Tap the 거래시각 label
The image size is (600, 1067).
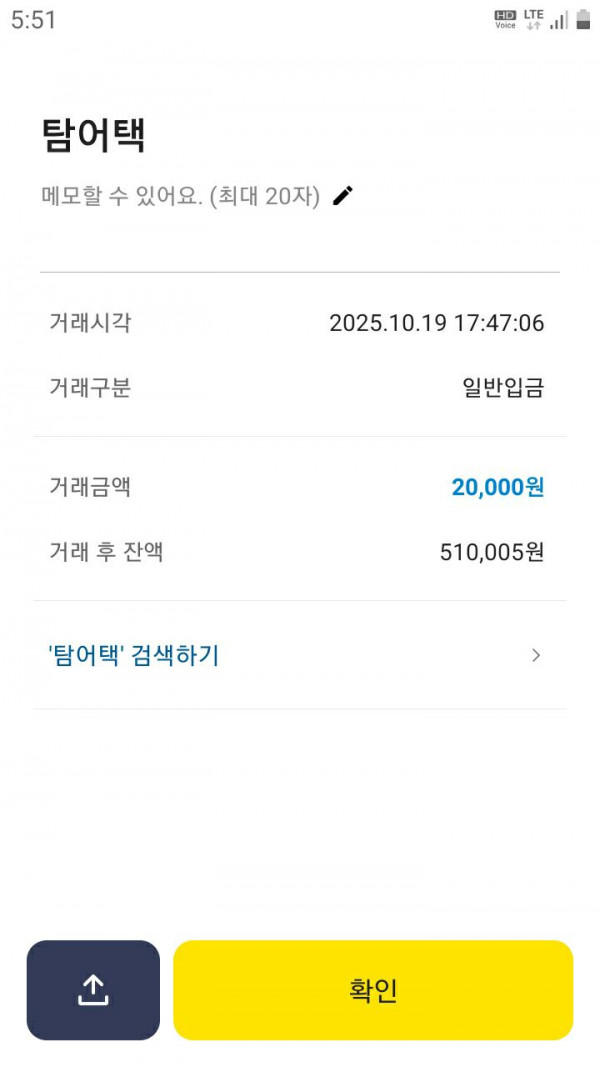(x=90, y=323)
